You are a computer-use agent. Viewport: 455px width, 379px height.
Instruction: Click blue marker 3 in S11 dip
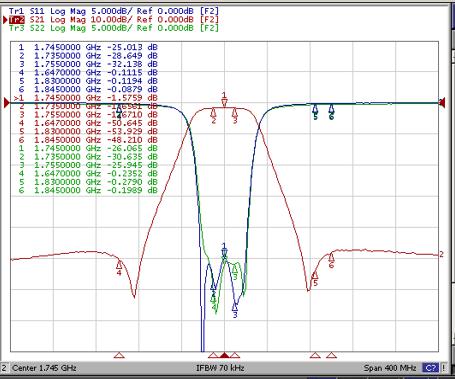[x=235, y=309]
